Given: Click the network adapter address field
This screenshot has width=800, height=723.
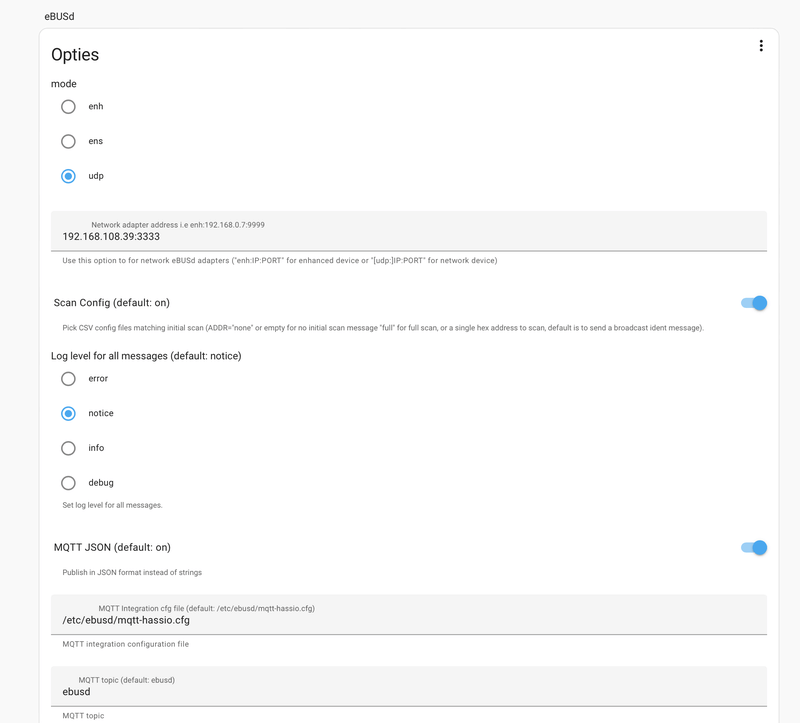Looking at the screenshot, I should click(408, 237).
